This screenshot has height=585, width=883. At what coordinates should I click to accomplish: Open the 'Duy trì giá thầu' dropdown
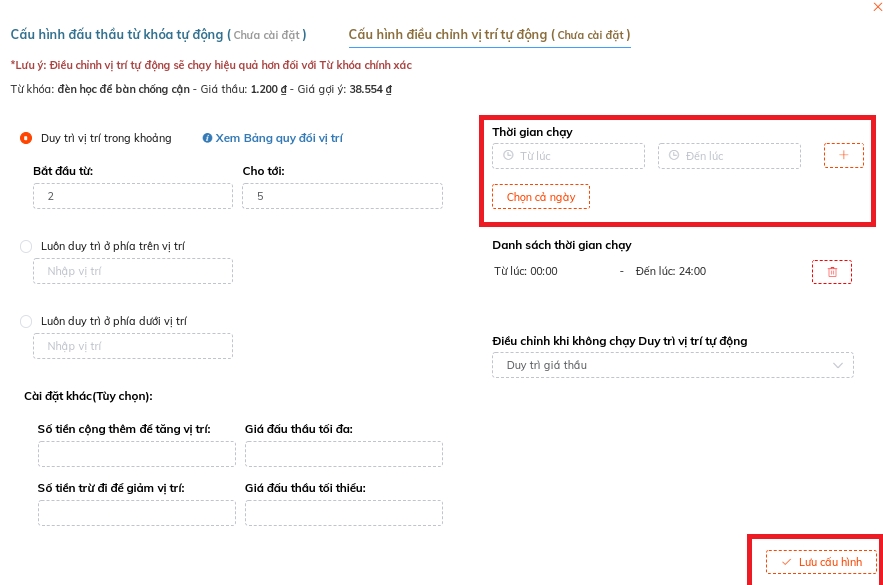(x=672, y=366)
